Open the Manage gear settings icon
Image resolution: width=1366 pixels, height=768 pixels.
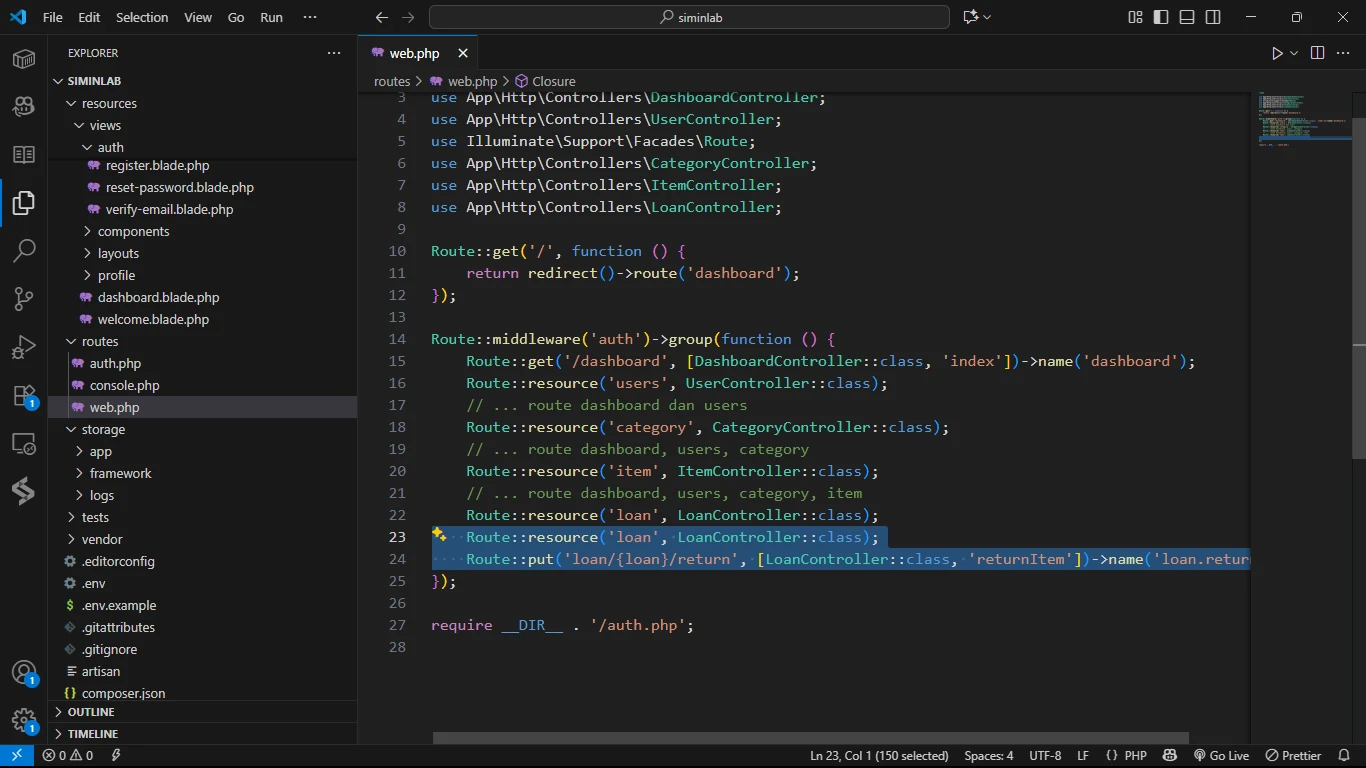point(24,720)
